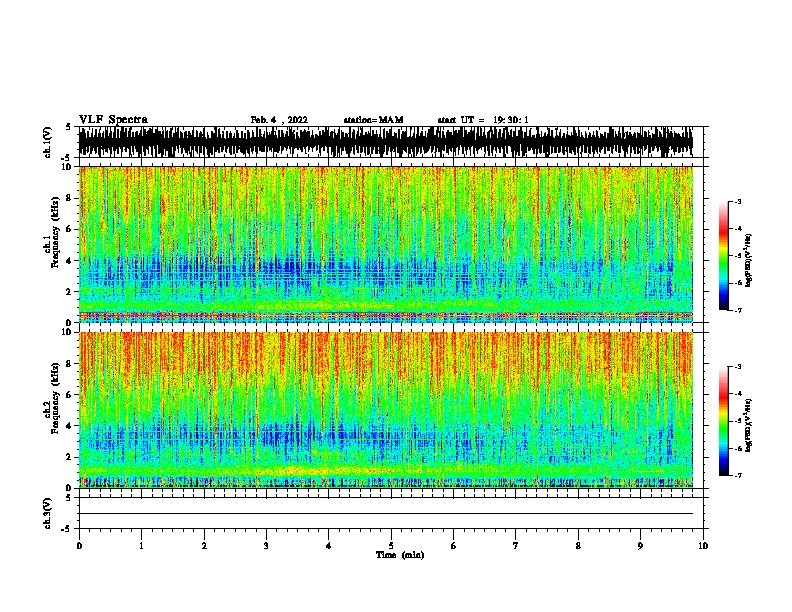Click the ch.2 "Frequency (kHz)" axis label
The image size is (792, 612).
55,398
